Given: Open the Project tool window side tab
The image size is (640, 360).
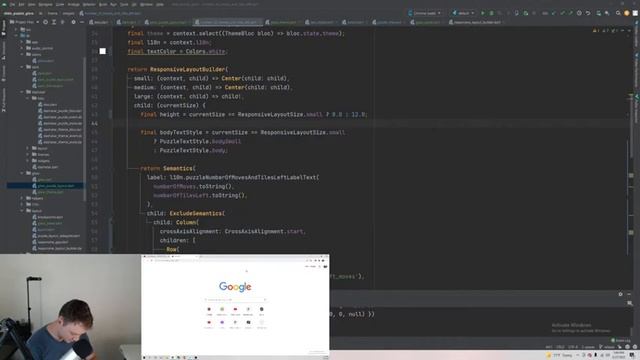Looking at the screenshot, I should point(4,28).
